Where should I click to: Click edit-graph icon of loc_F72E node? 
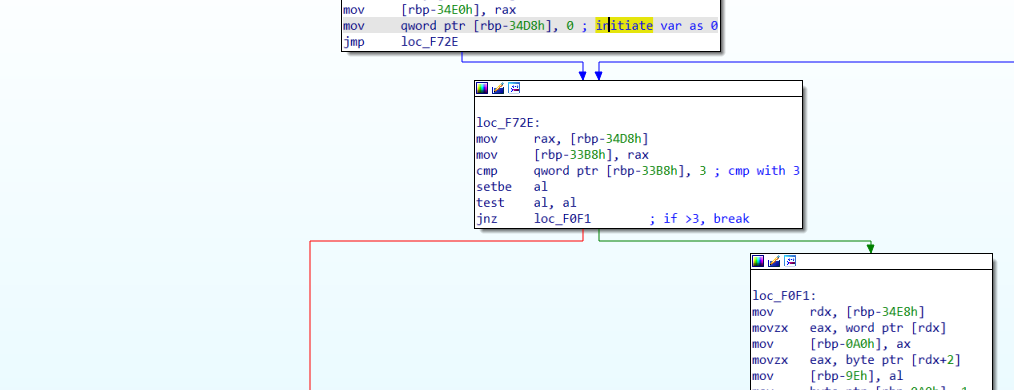coord(498,89)
